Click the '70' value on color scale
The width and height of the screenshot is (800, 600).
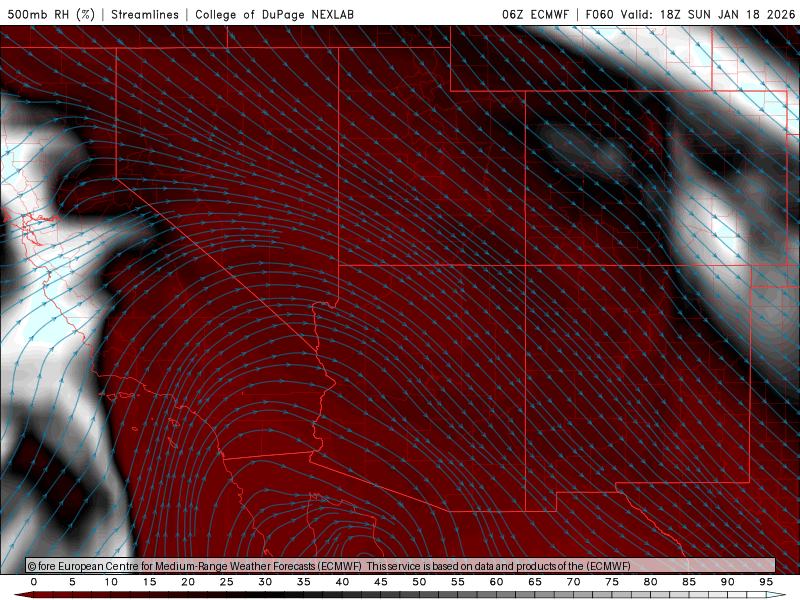573,582
